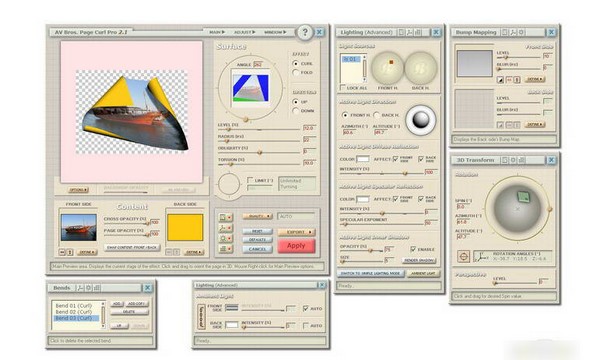Select the Curl effect radio button
The width and height of the screenshot is (600, 360).
[295, 64]
